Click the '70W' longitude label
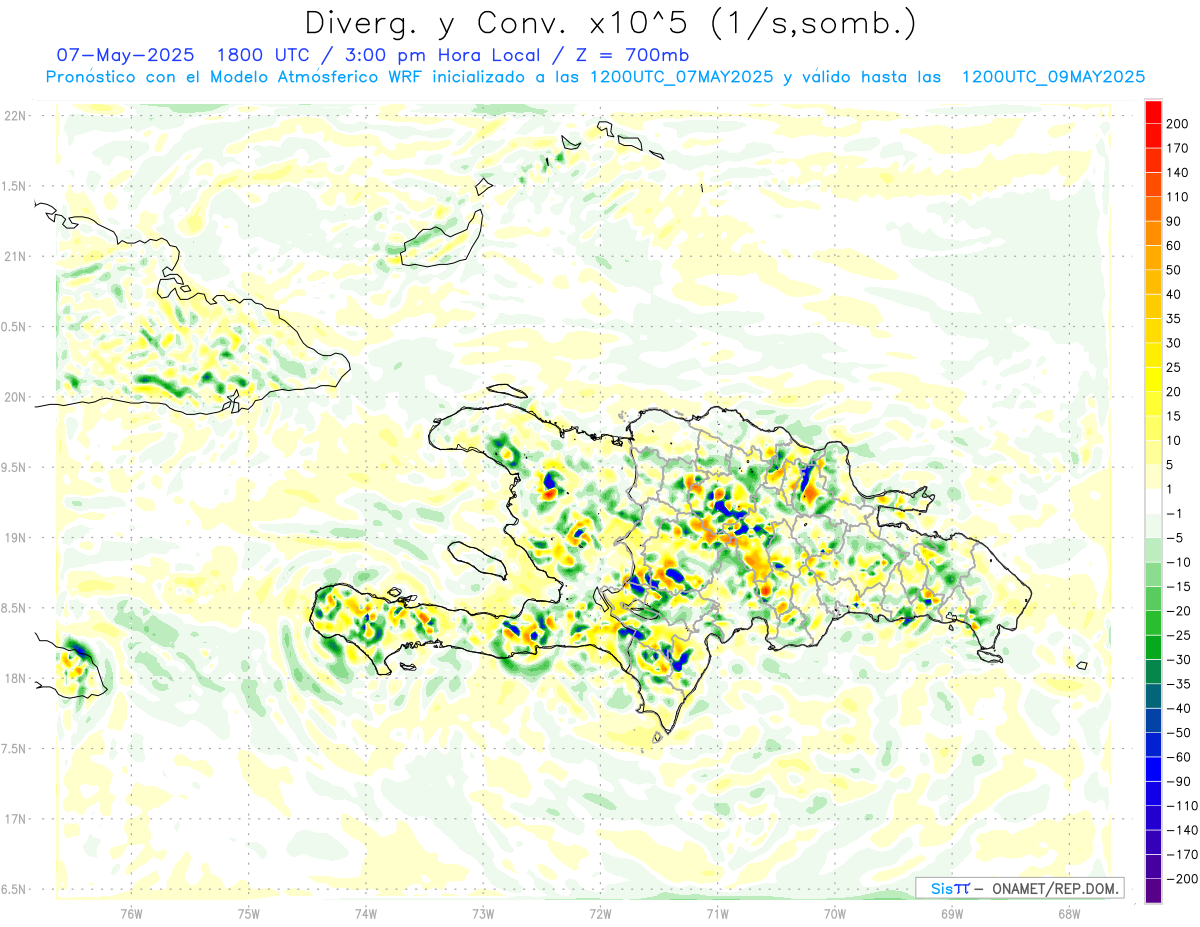Viewport: 1200px width, 927px height. [835, 913]
